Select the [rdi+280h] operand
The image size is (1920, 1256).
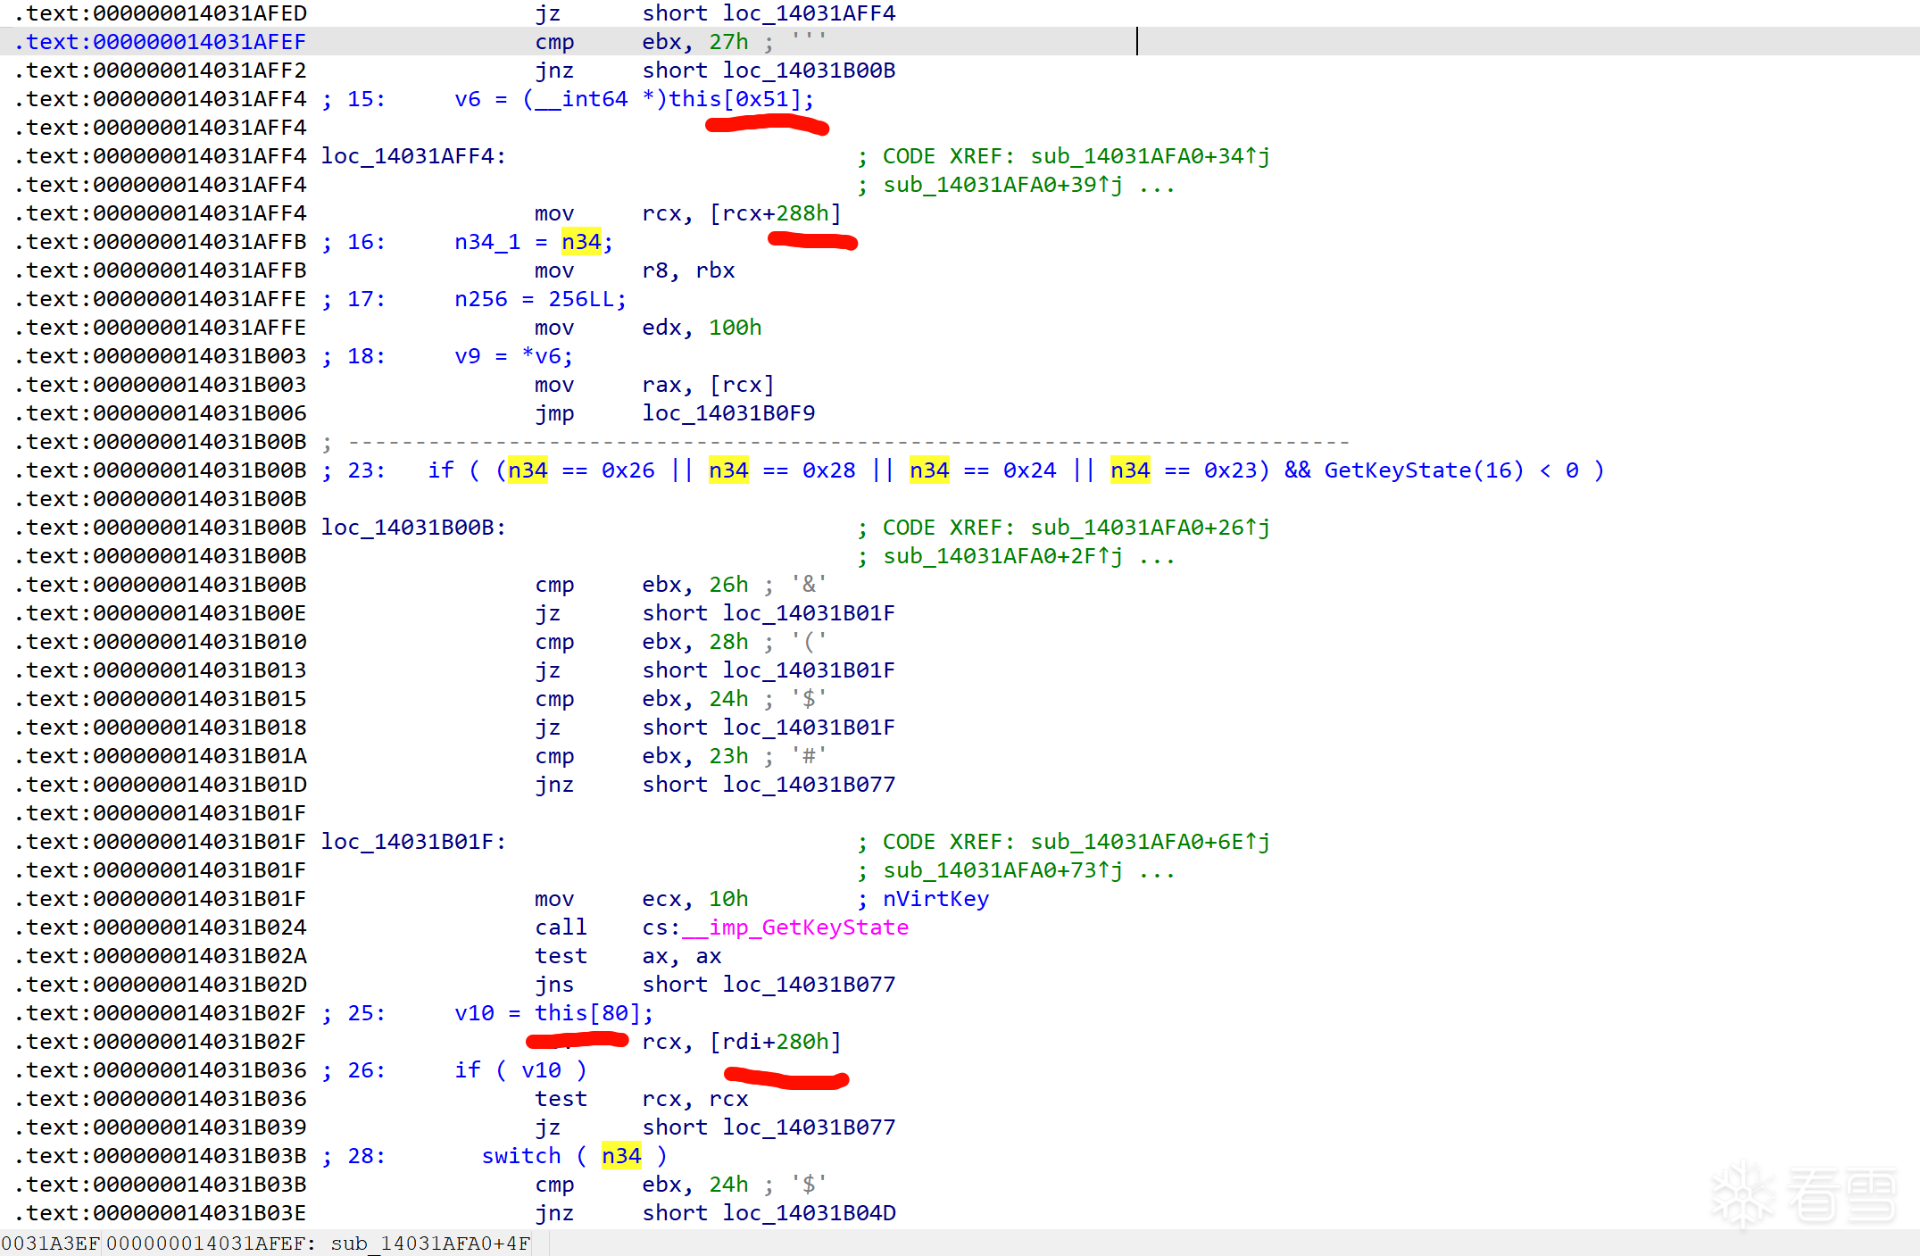[x=775, y=1042]
